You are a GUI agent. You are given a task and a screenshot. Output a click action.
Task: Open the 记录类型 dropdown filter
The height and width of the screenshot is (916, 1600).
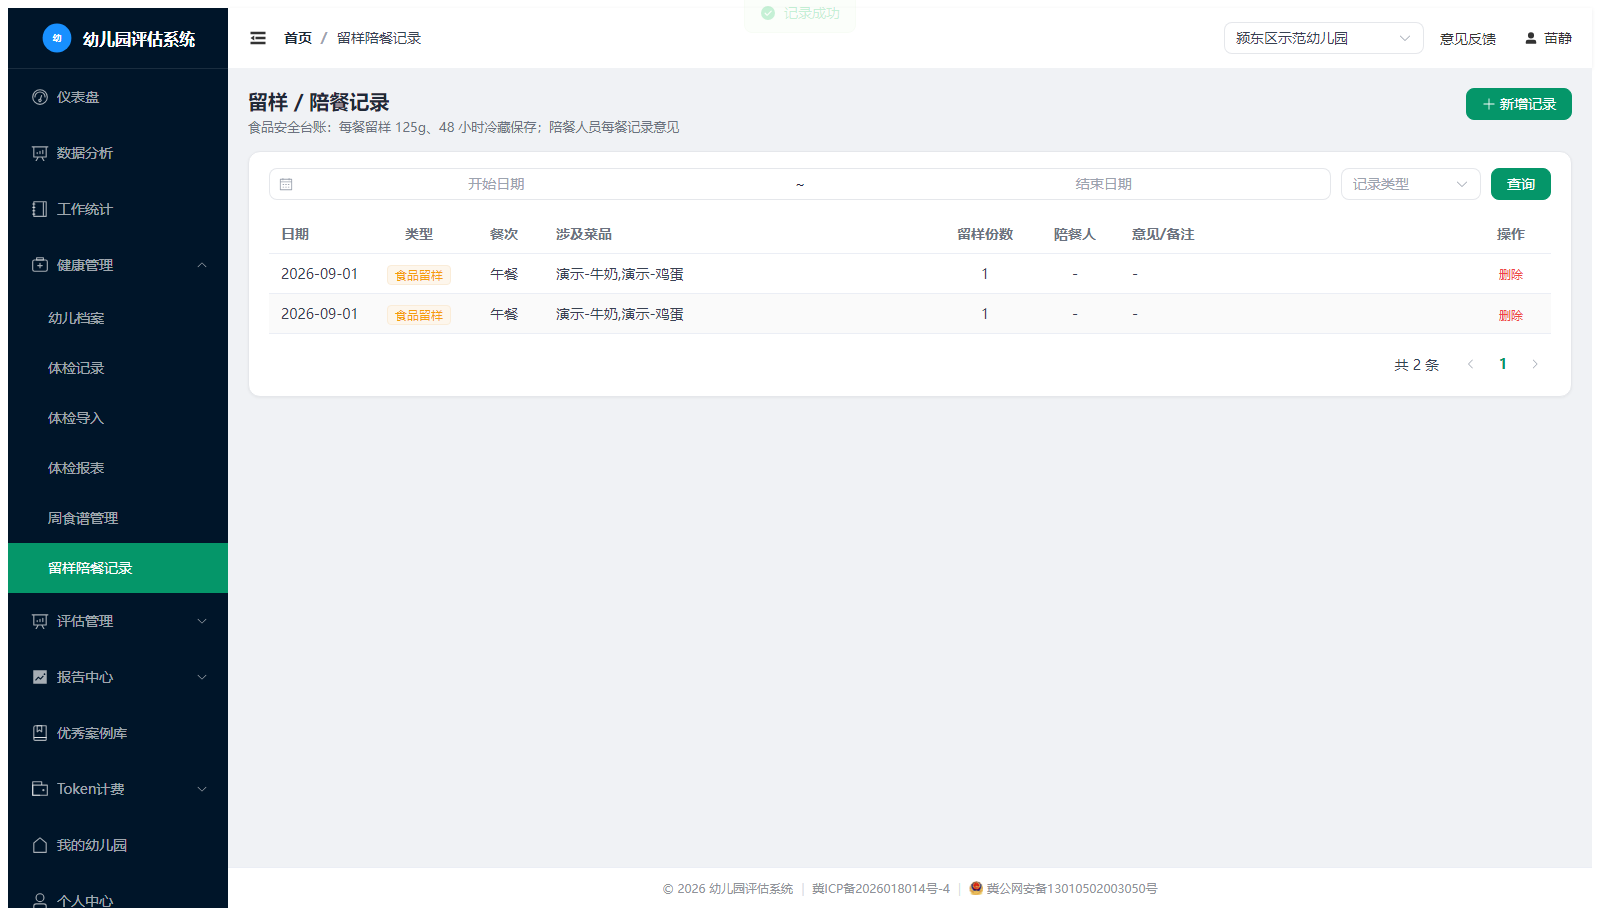[x=1410, y=184]
